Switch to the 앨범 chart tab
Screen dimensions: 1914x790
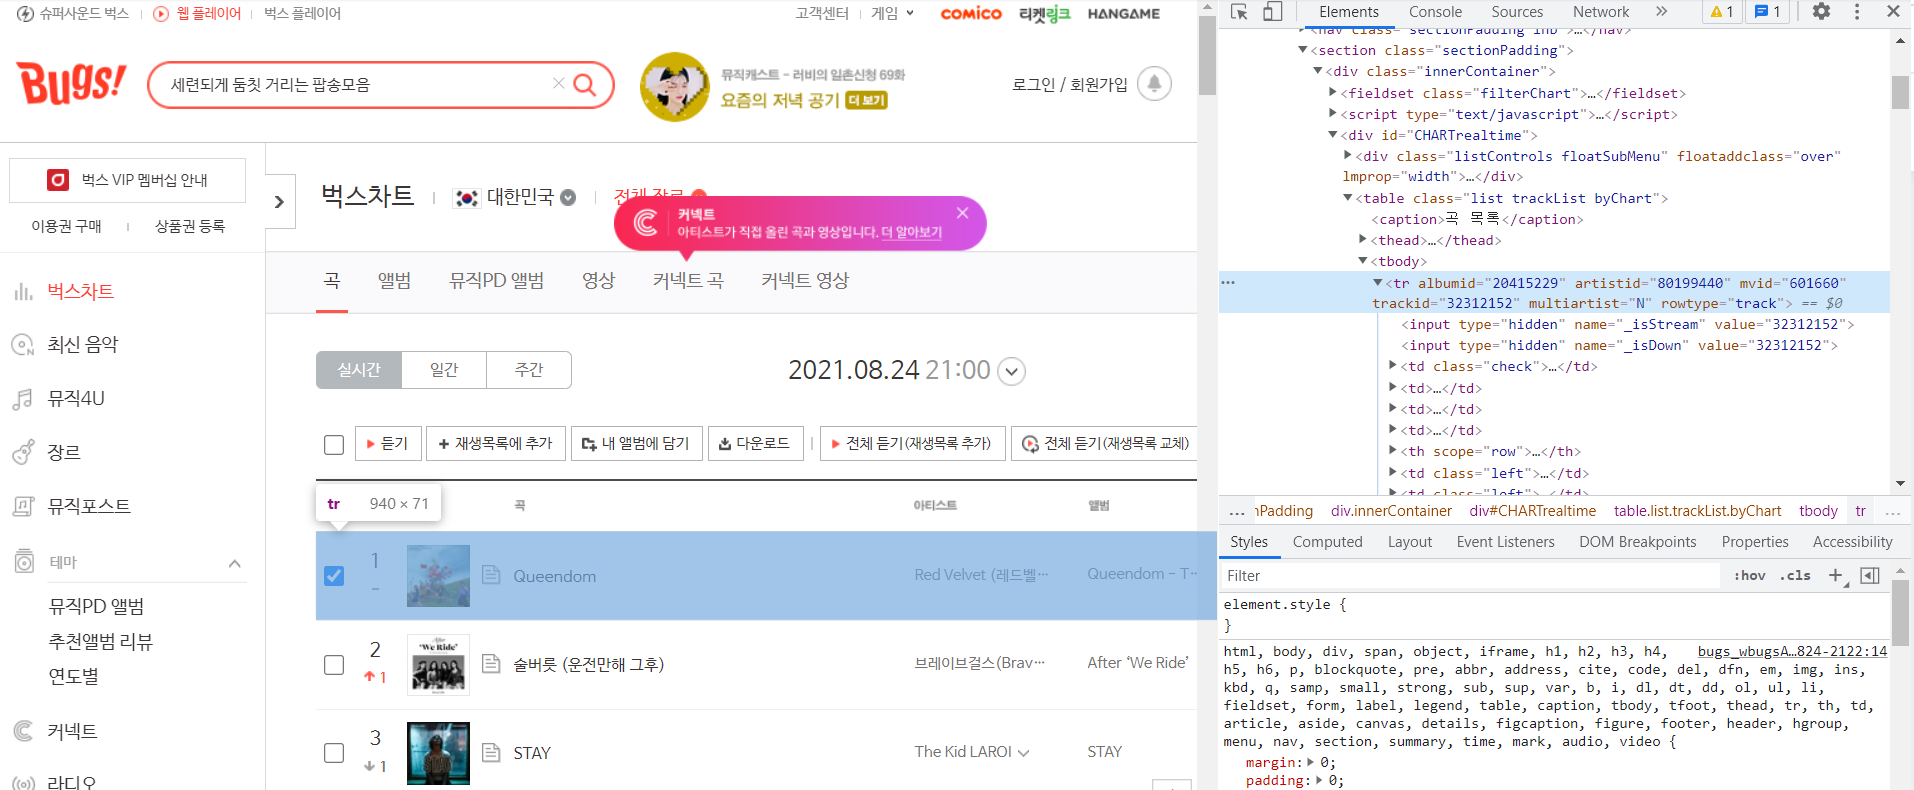394,281
